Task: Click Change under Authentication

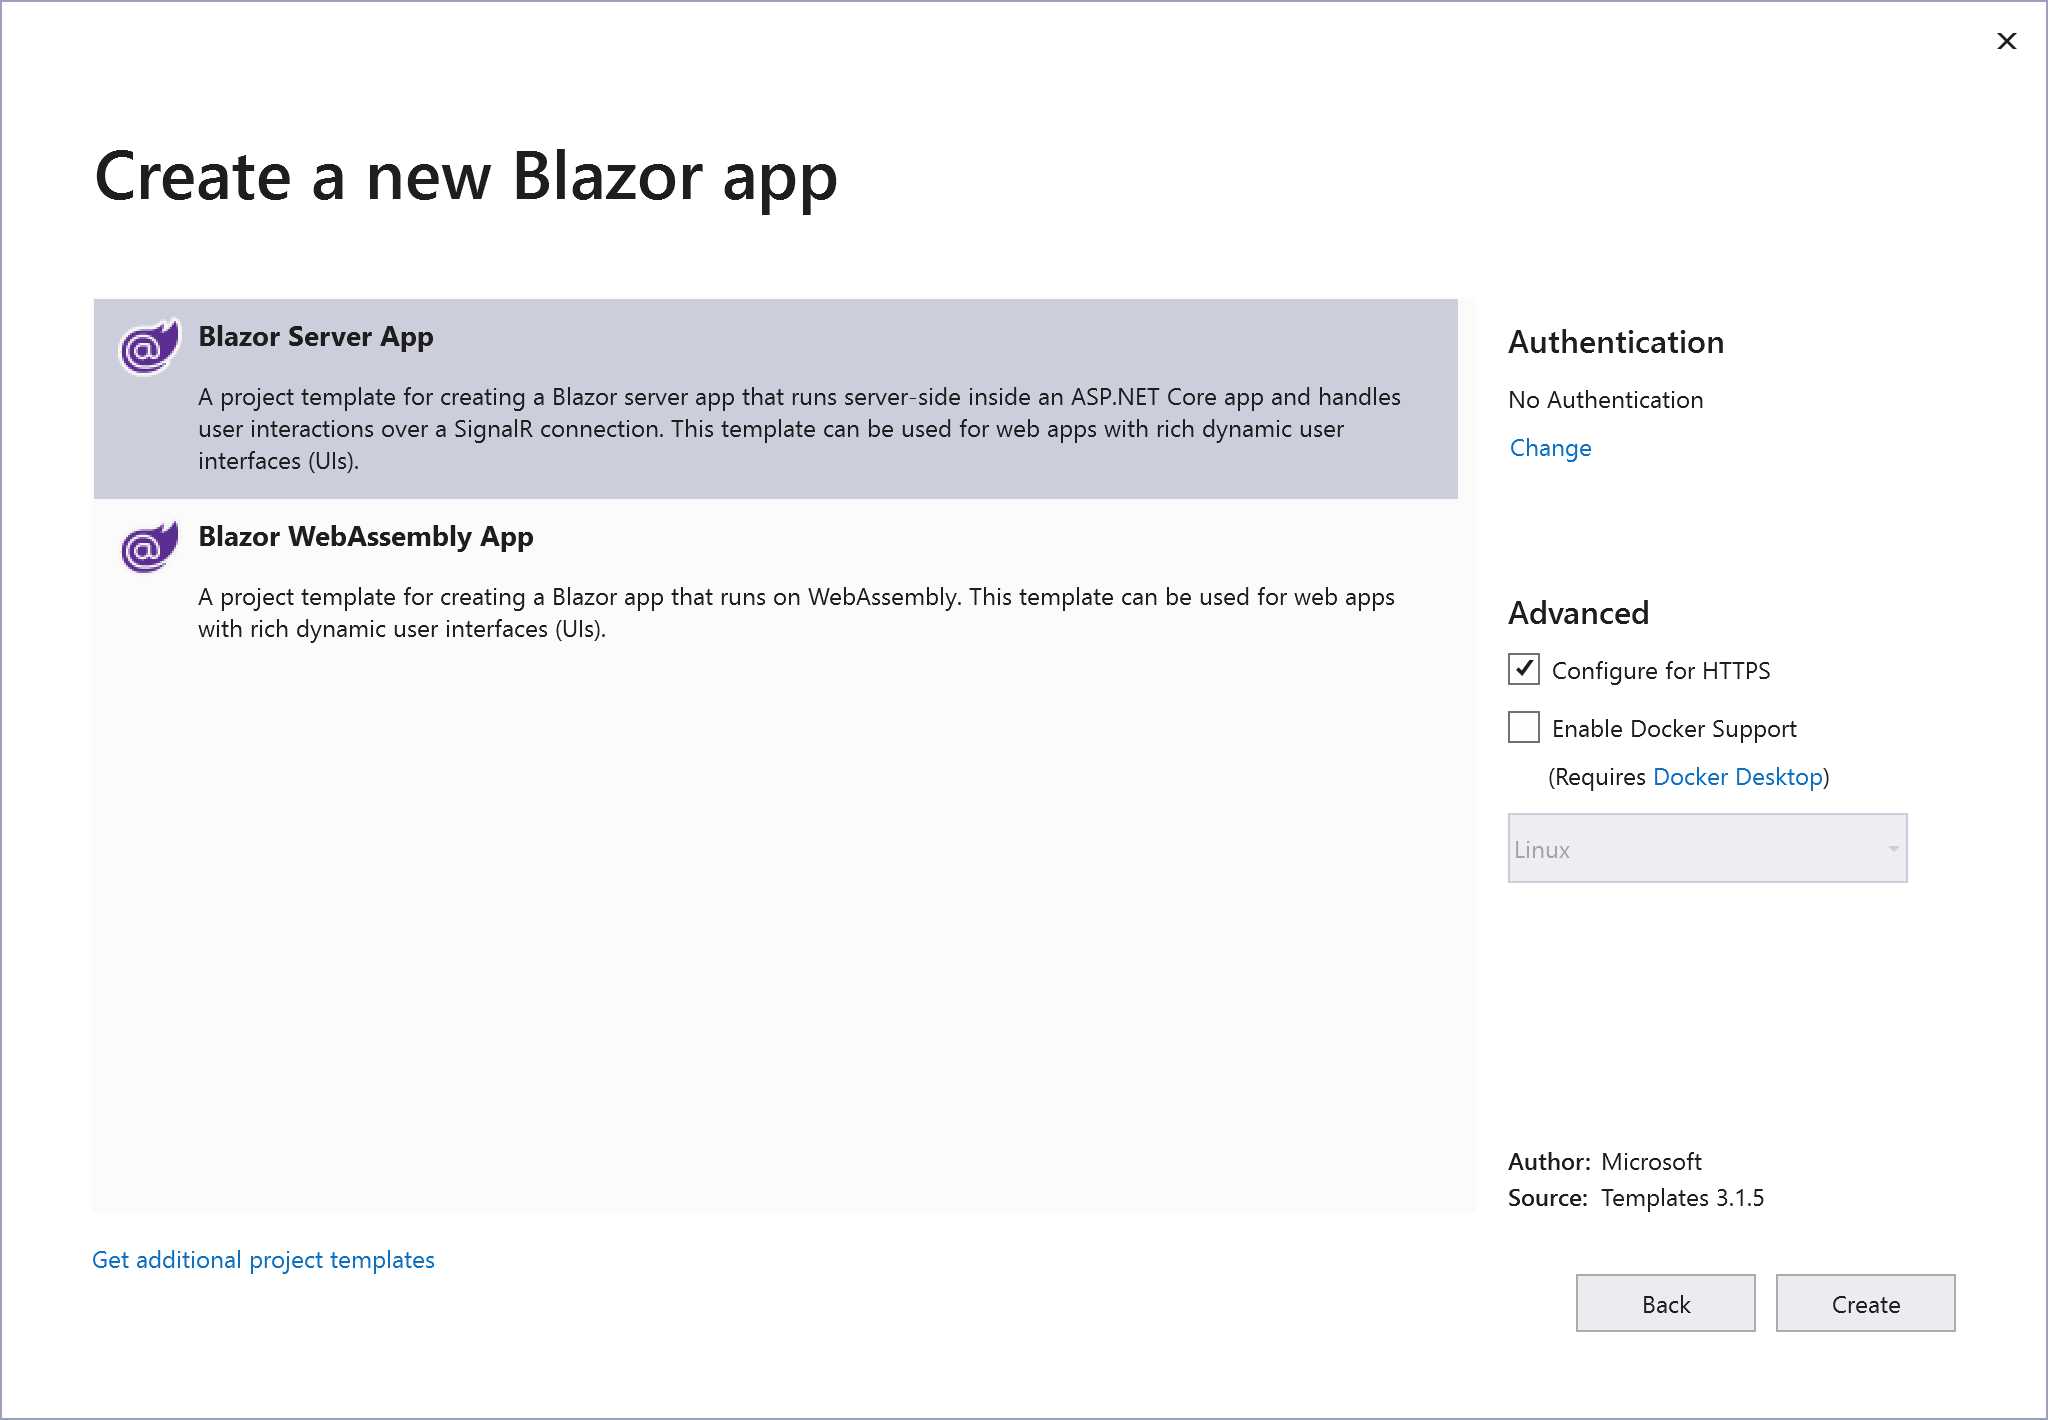Action: coord(1549,447)
